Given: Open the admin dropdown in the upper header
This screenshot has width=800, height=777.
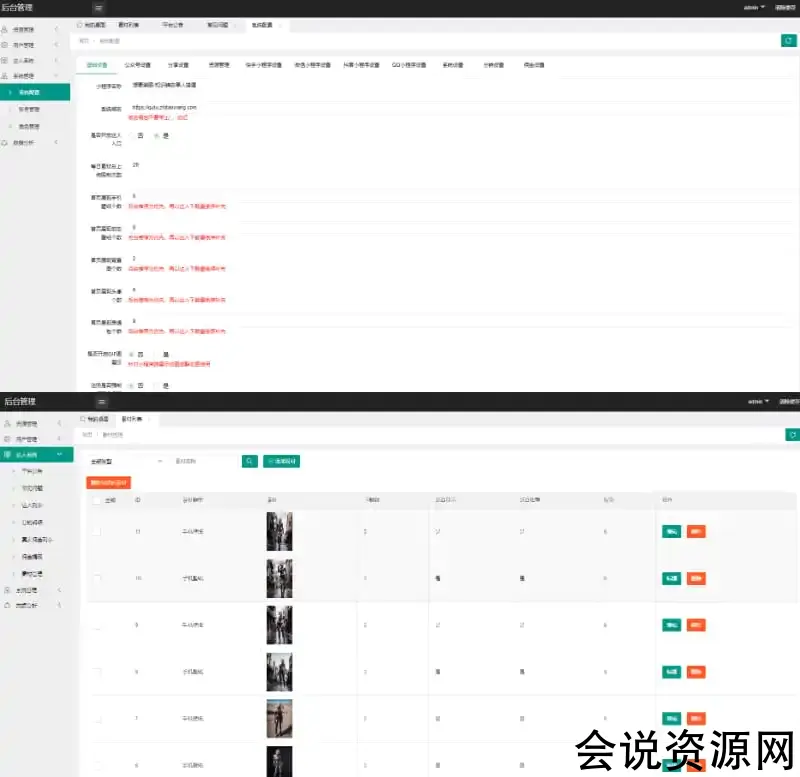Looking at the screenshot, I should click(754, 8).
